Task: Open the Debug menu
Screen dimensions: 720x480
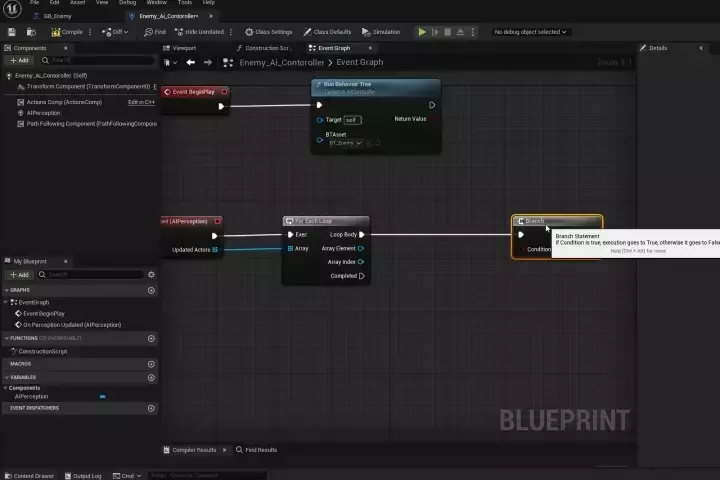Action: [x=127, y=2]
